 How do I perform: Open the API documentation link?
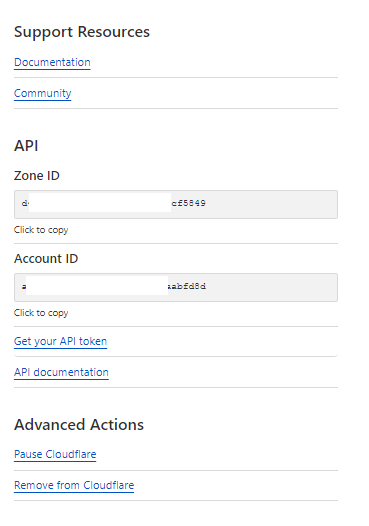[61, 372]
